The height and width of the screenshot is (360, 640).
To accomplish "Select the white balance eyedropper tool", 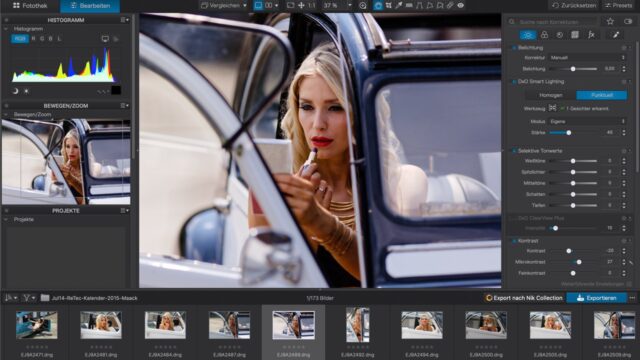I will coord(399,6).
